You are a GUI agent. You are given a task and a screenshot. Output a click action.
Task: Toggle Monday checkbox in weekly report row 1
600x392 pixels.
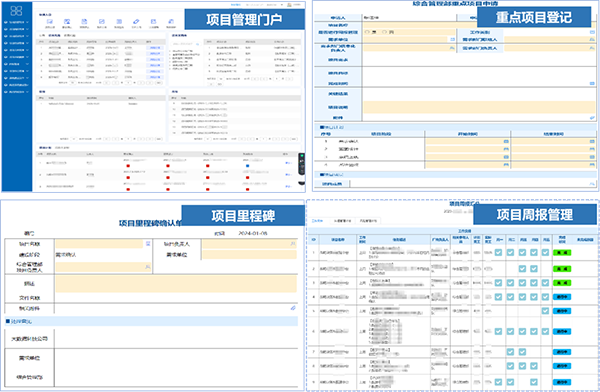[x=498, y=252]
